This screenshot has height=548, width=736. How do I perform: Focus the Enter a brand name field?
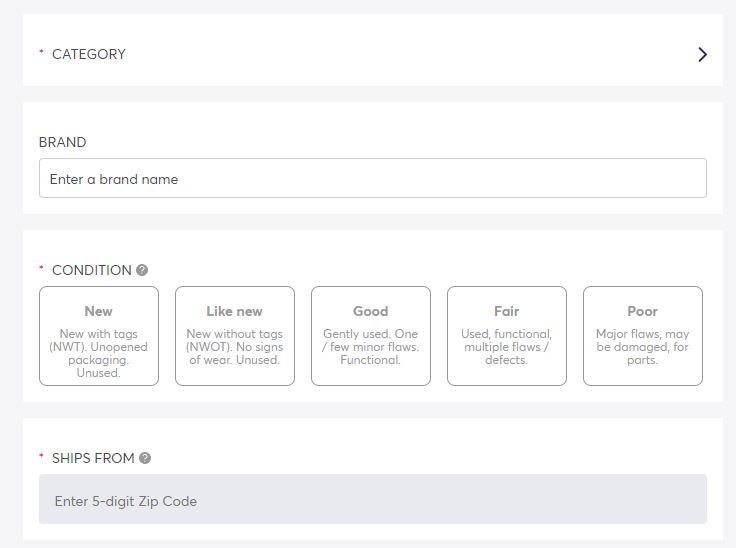(373, 178)
